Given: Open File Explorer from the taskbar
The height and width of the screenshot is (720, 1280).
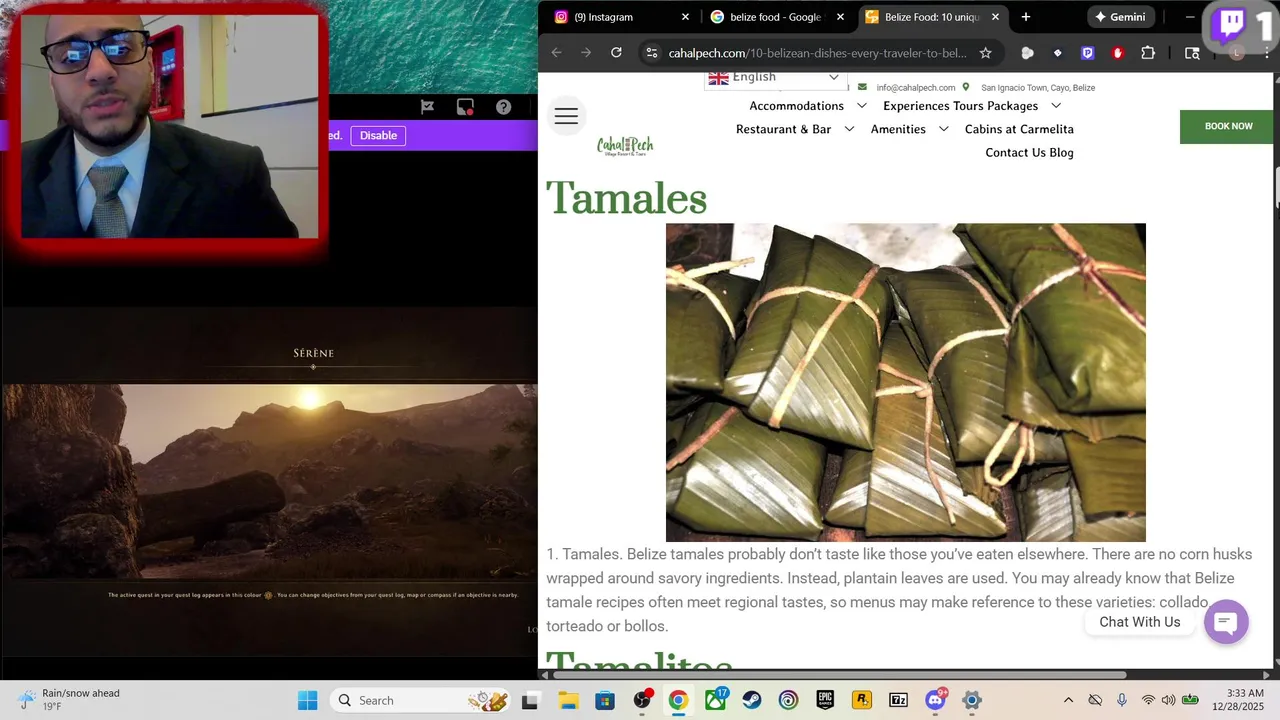Looking at the screenshot, I should 567,700.
